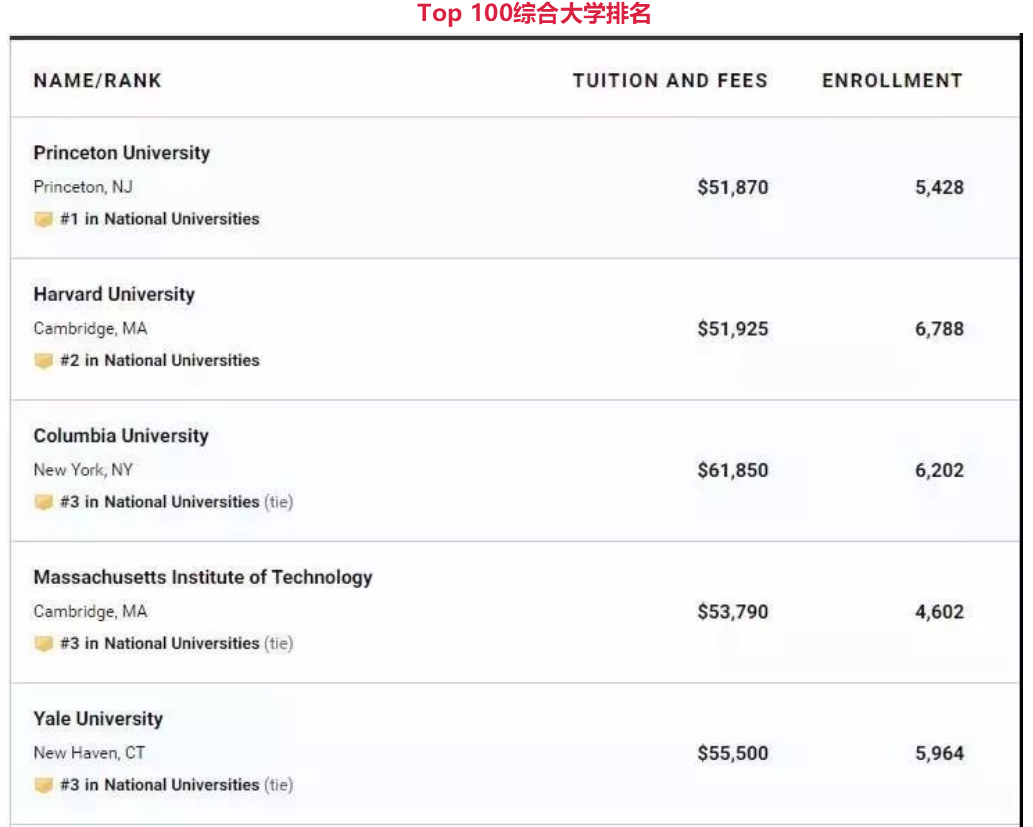Image resolution: width=1033 pixels, height=827 pixels.
Task: Click the badge icon beside Princeton's #1 rank
Action: coord(43,219)
